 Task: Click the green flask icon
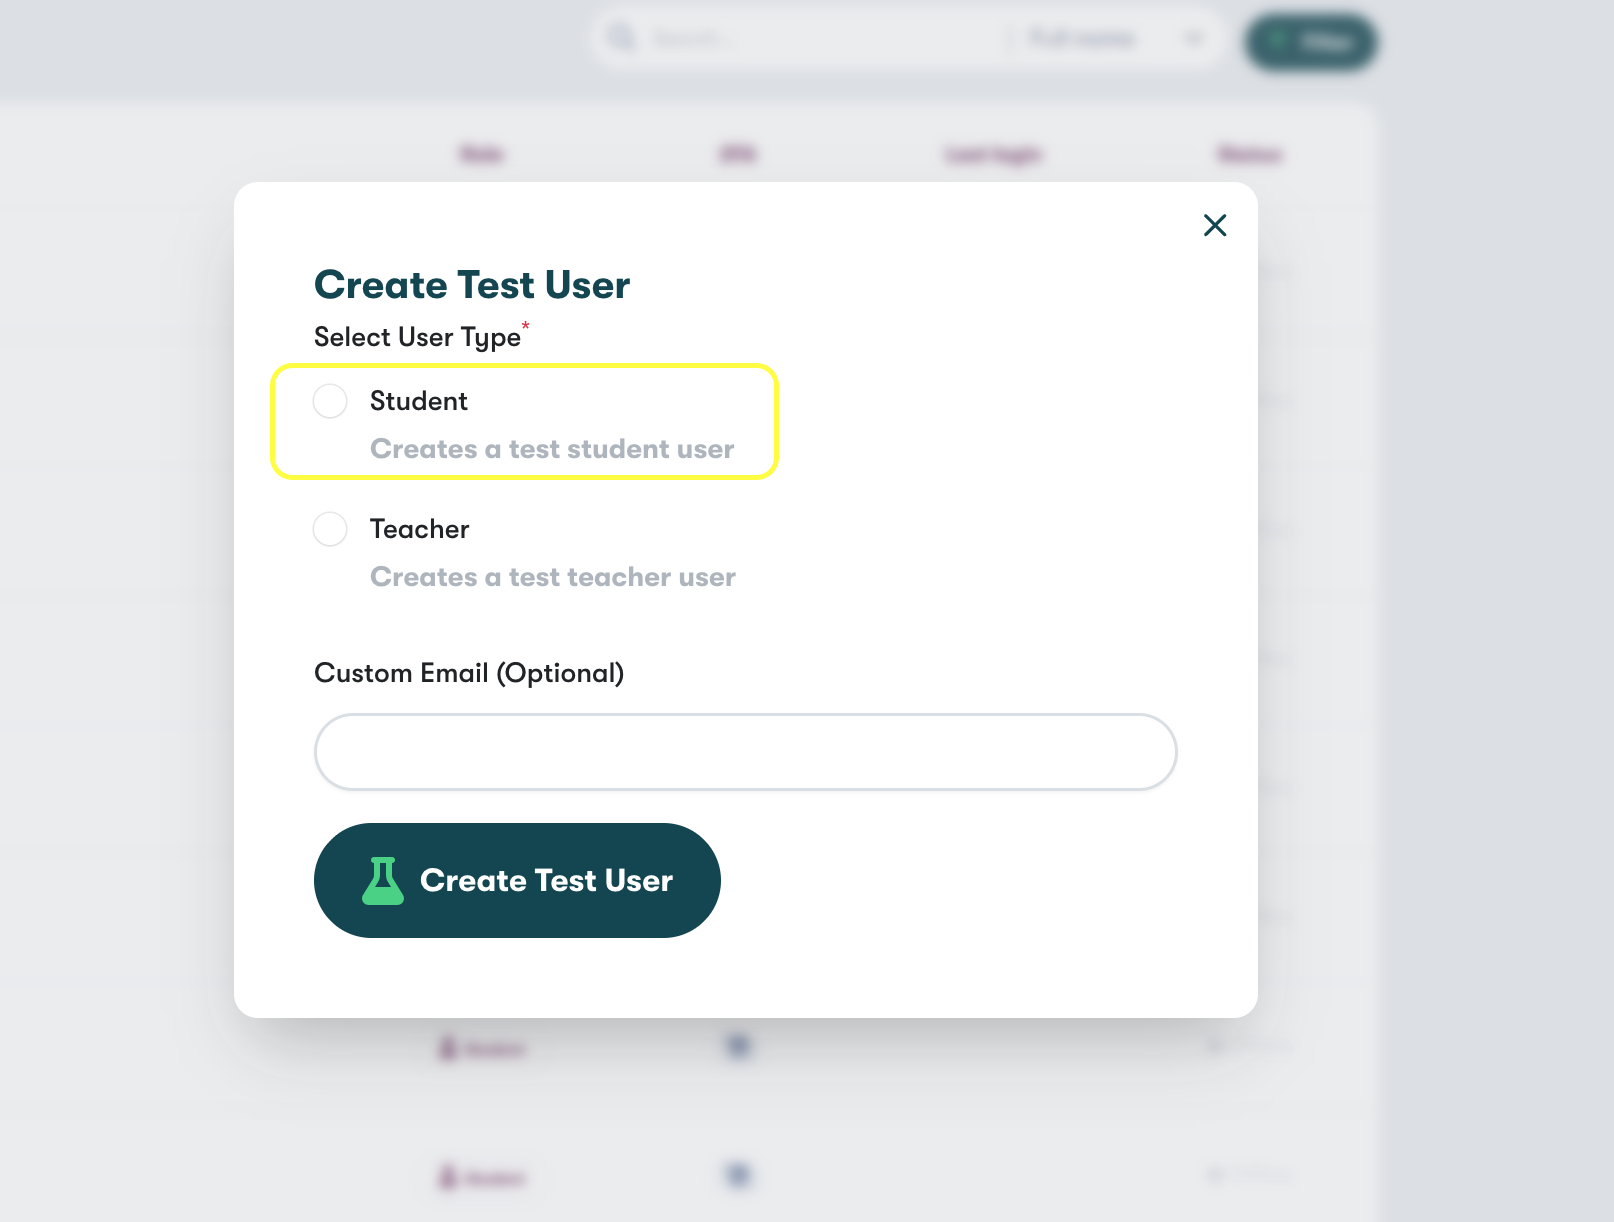click(x=383, y=880)
